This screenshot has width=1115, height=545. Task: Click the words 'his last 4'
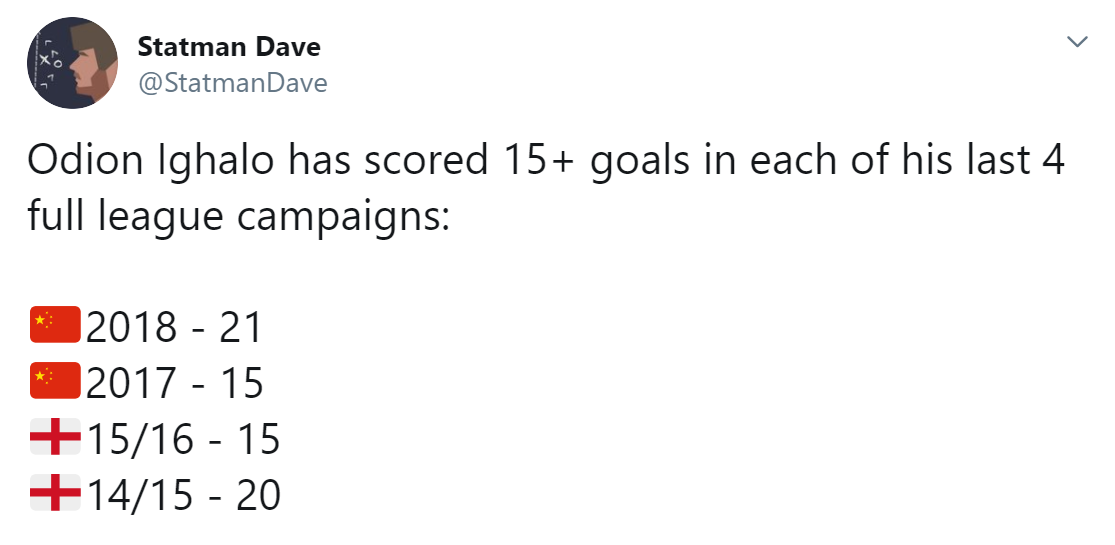[x=962, y=161]
